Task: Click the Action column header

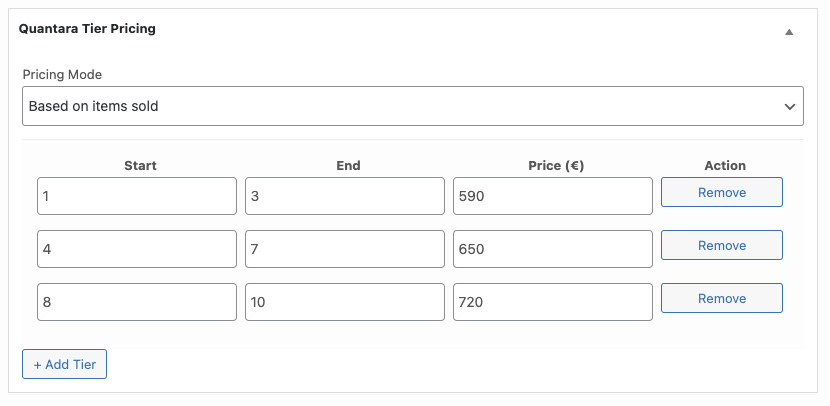Action: [x=724, y=166]
